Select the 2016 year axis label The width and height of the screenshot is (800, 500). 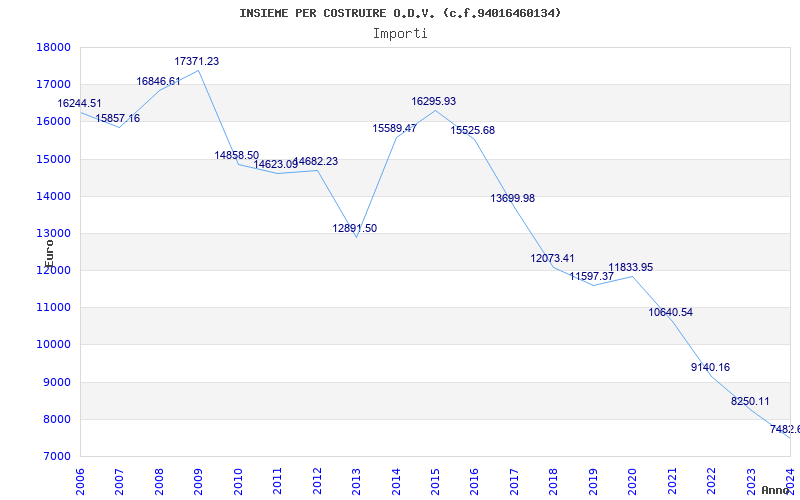point(474,482)
